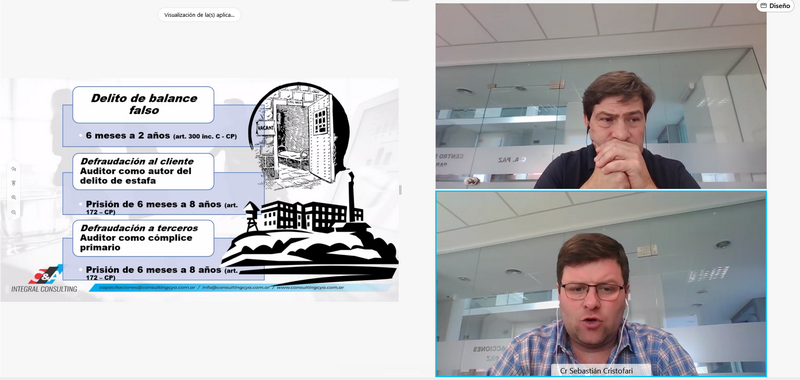Click the Delito de balance falso heading
This screenshot has height=380, width=800.
click(143, 105)
